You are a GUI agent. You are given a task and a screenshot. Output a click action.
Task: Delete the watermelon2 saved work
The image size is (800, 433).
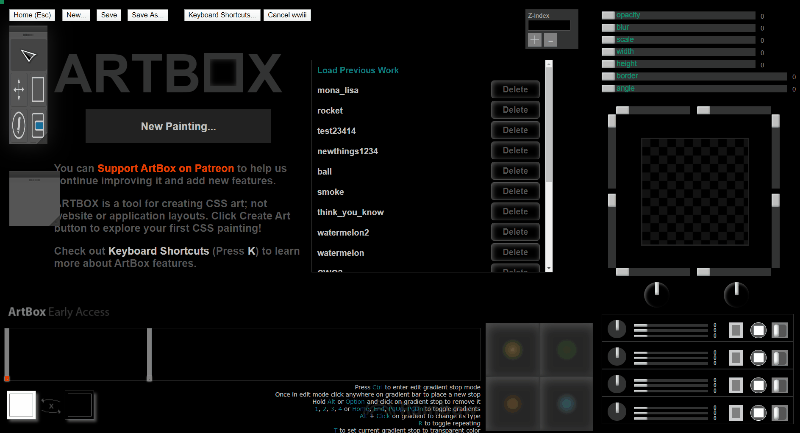[x=515, y=232]
